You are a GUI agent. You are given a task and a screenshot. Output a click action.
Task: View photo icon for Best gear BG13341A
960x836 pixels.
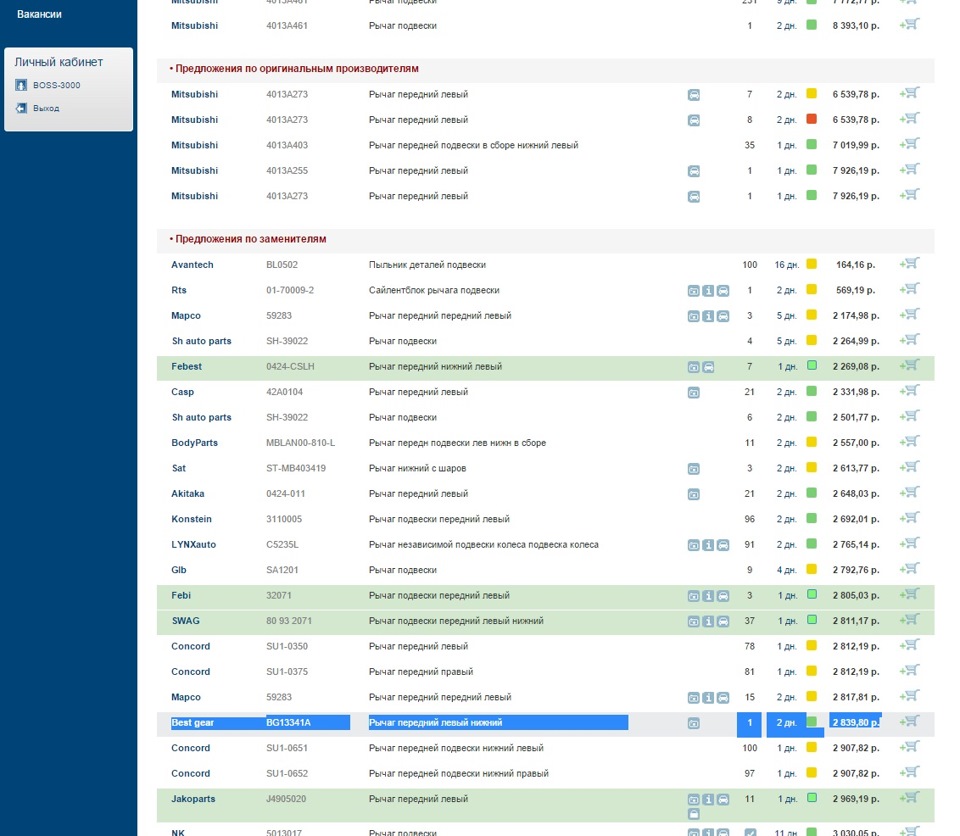(x=694, y=723)
